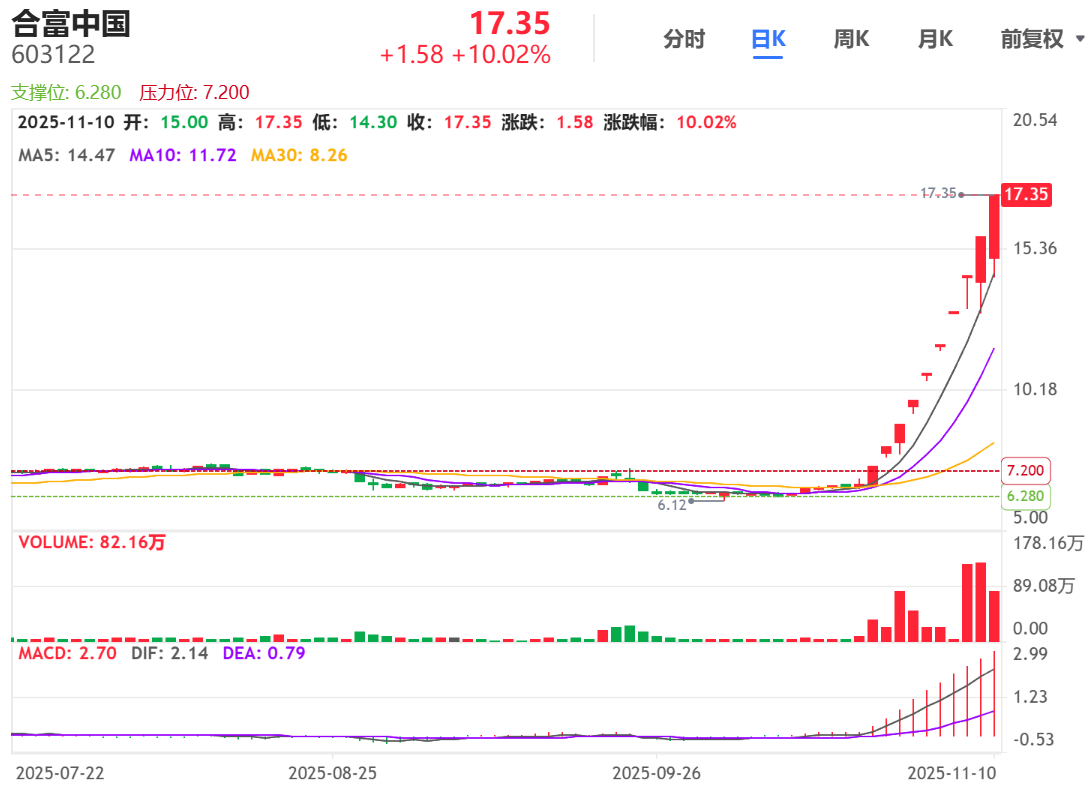Click the DIF: 2.14 label
The height and width of the screenshot is (792, 1092).
(170, 653)
